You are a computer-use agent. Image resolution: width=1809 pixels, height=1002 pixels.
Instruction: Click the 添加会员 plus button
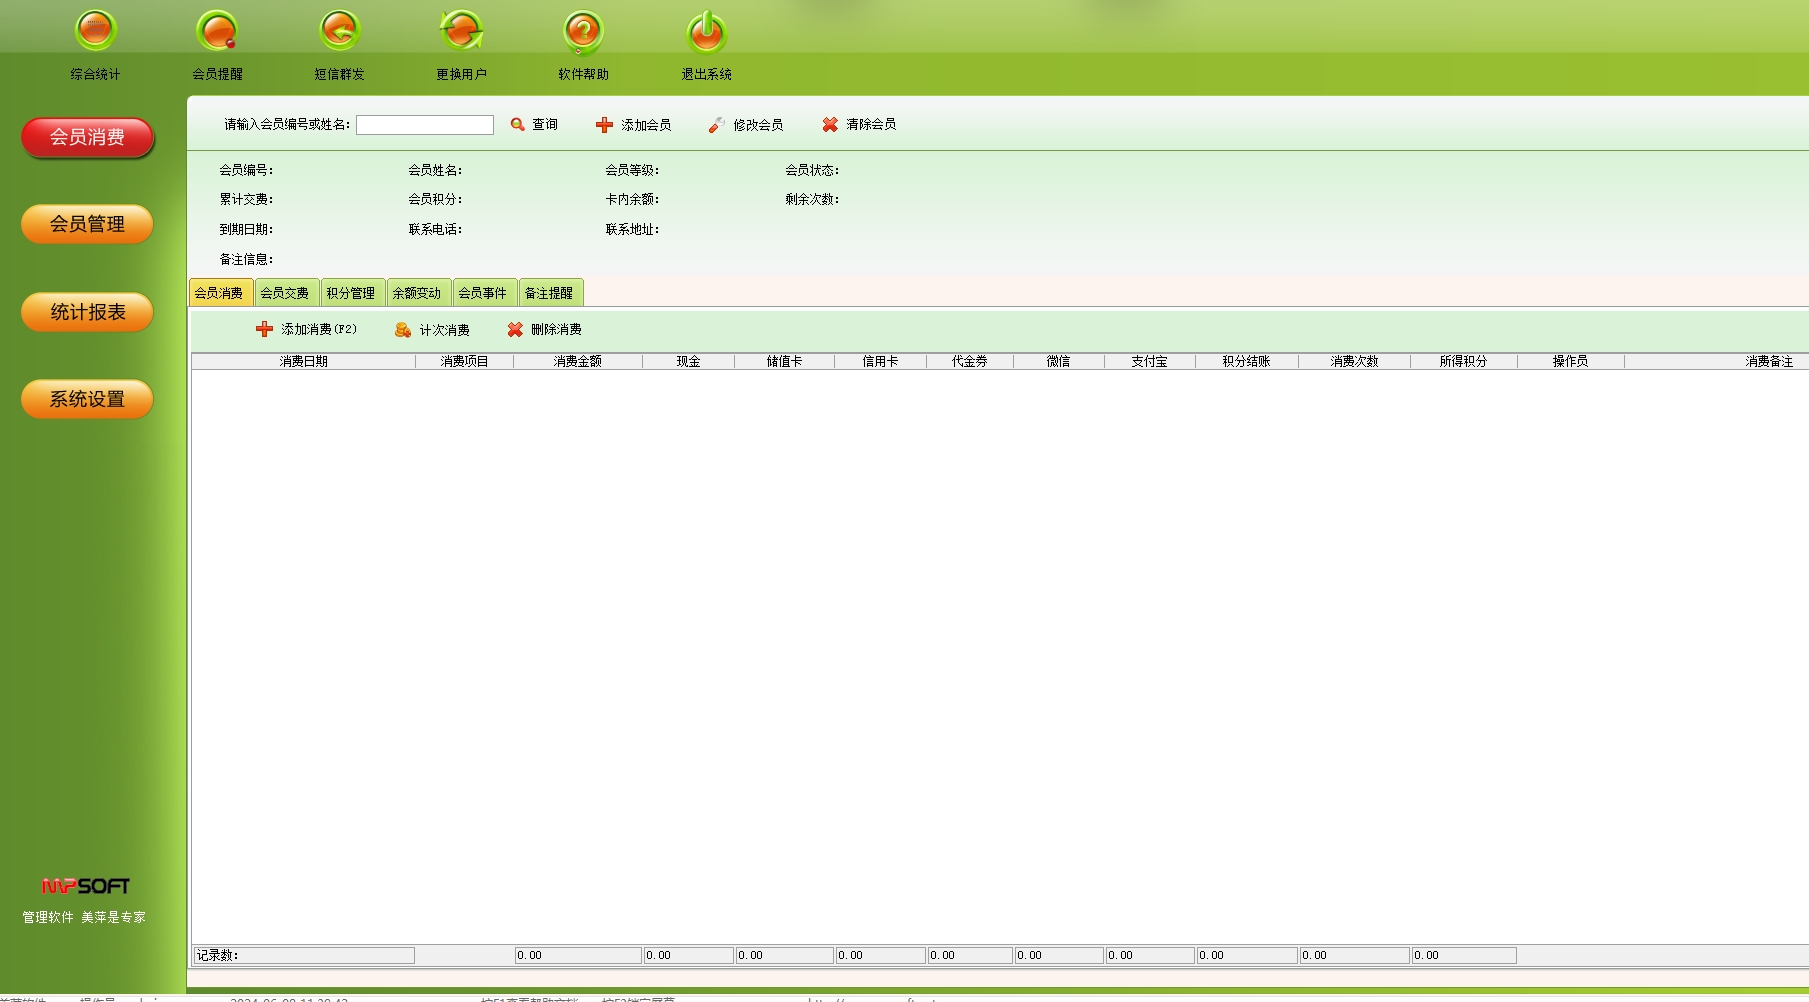(634, 125)
